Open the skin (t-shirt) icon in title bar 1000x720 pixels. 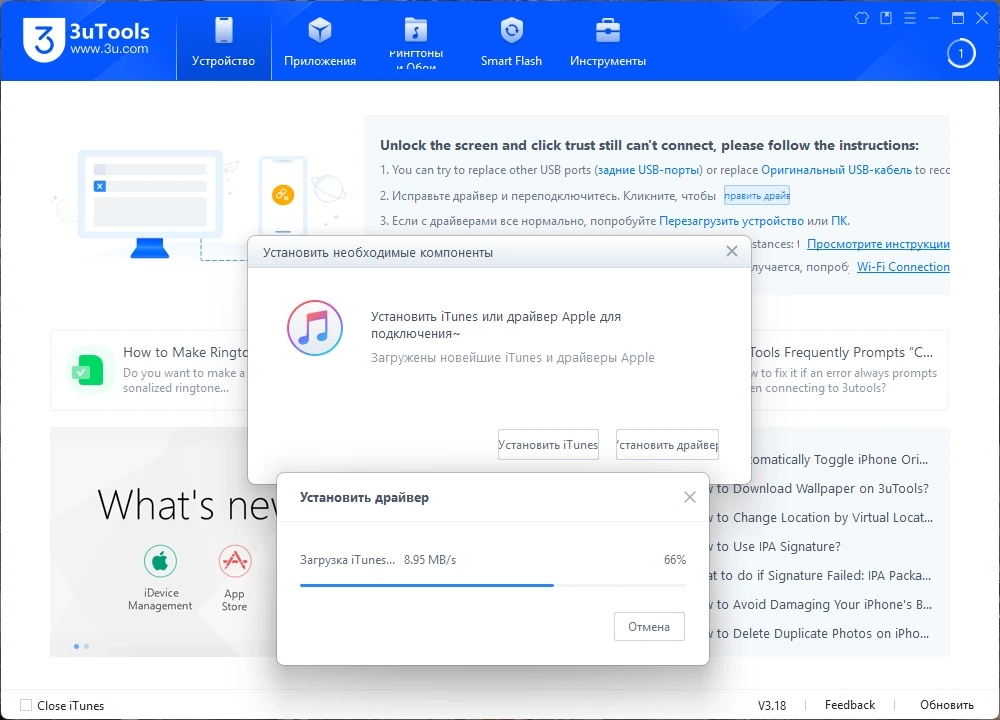862,18
